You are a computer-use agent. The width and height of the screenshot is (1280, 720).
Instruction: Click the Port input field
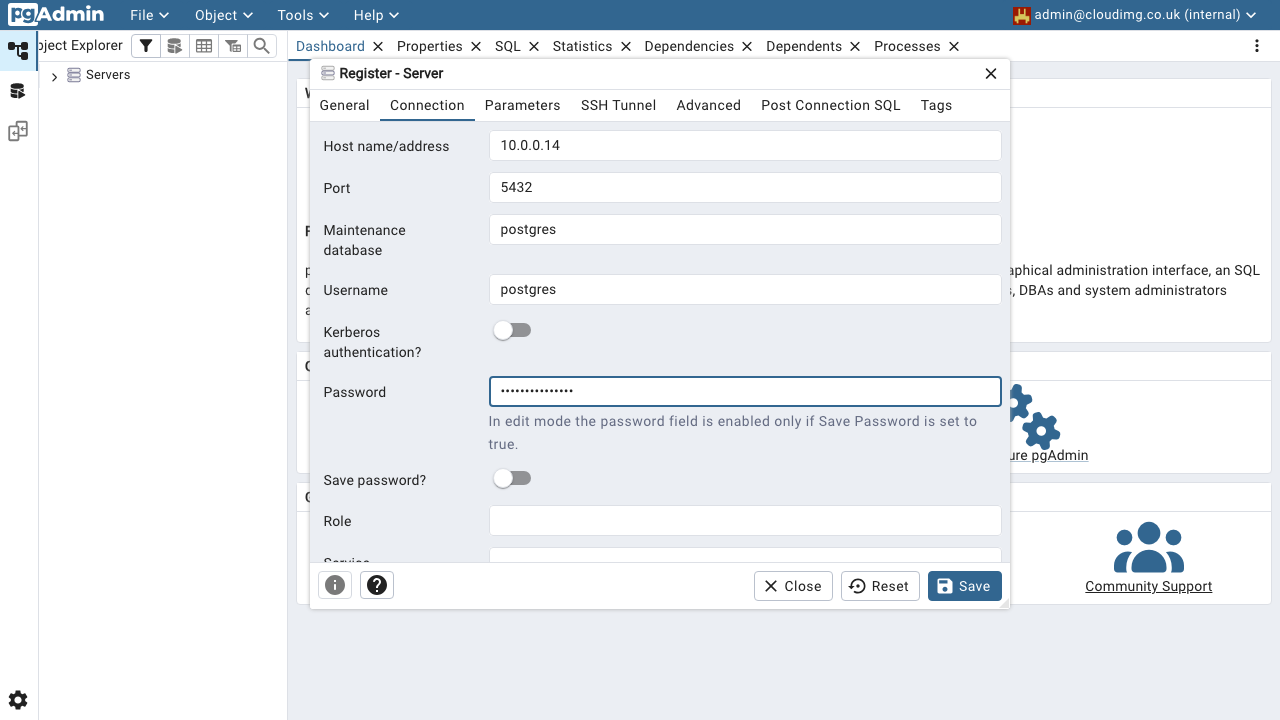745,187
